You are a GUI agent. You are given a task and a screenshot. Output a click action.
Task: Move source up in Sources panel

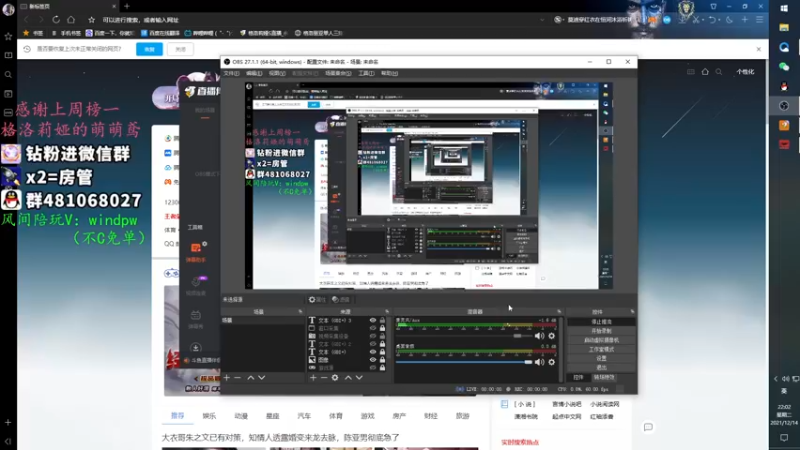coord(348,378)
